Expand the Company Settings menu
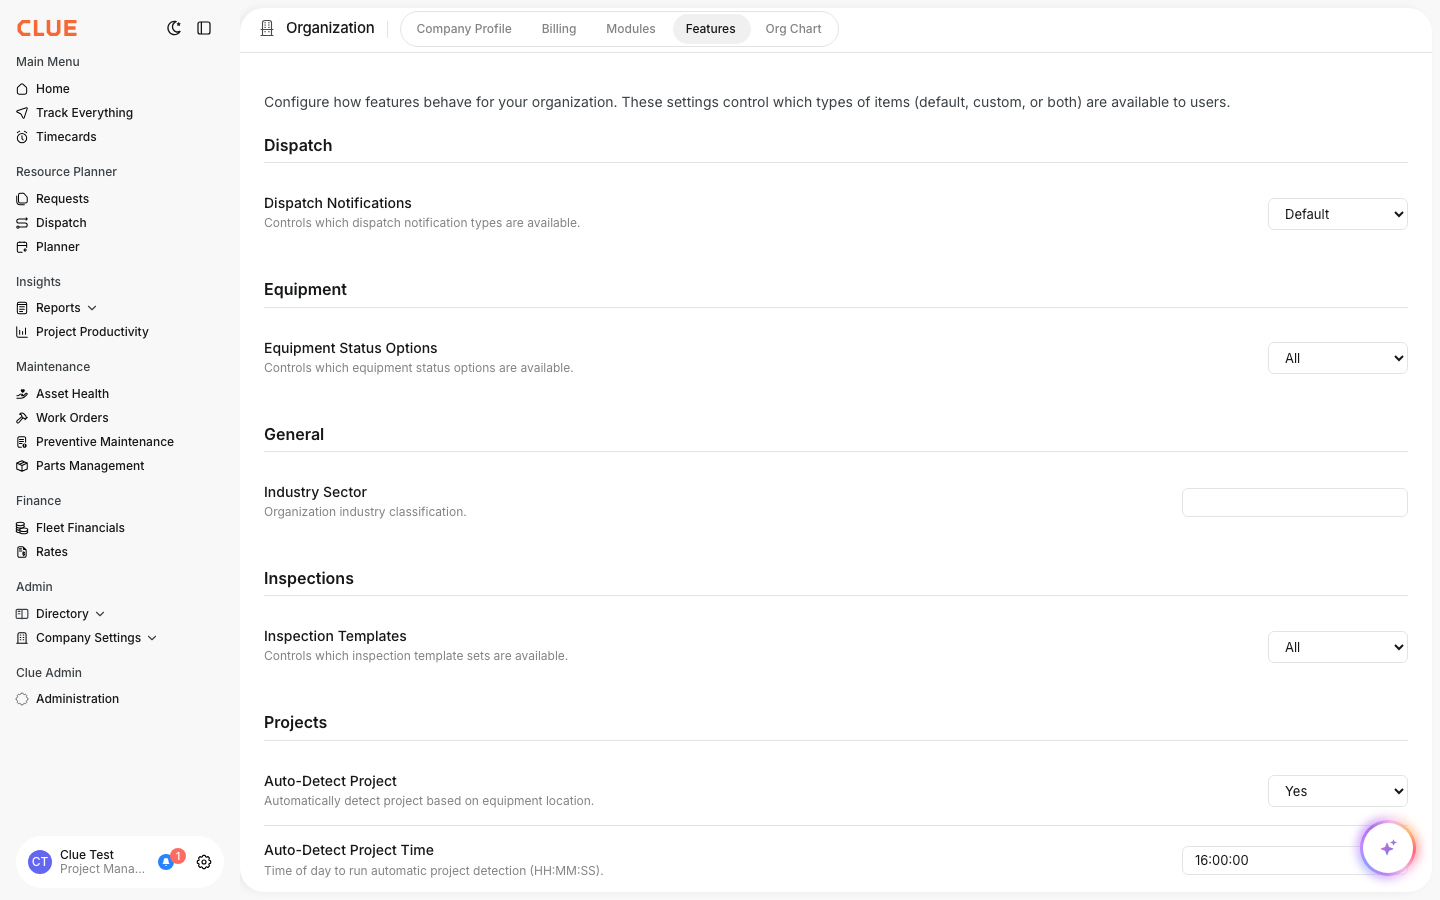Screen dimensions: 1440x900 pos(88,637)
